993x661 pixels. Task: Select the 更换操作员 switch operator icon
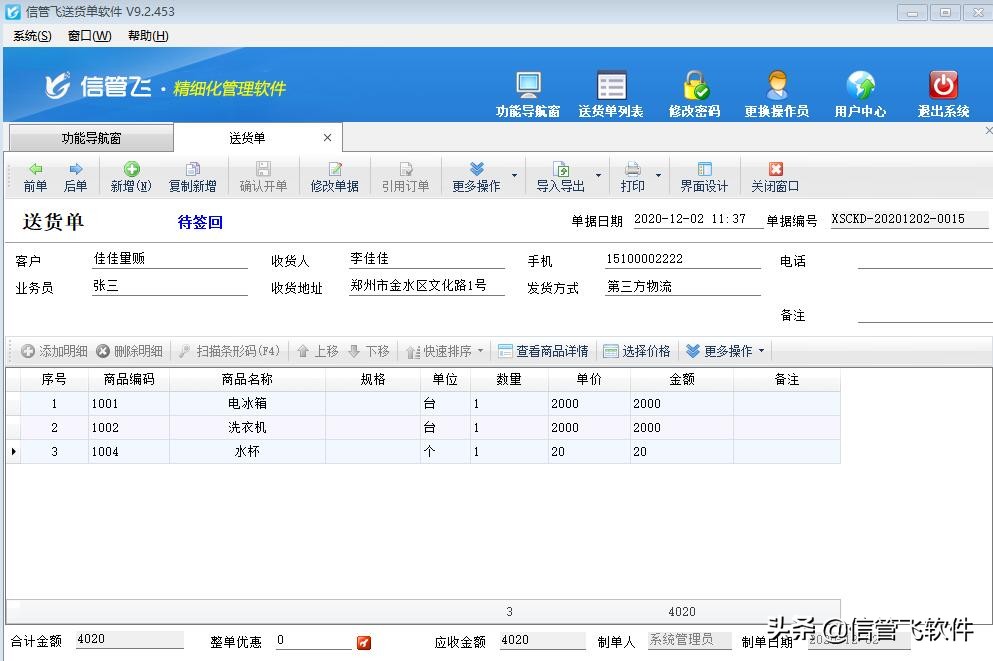[777, 90]
